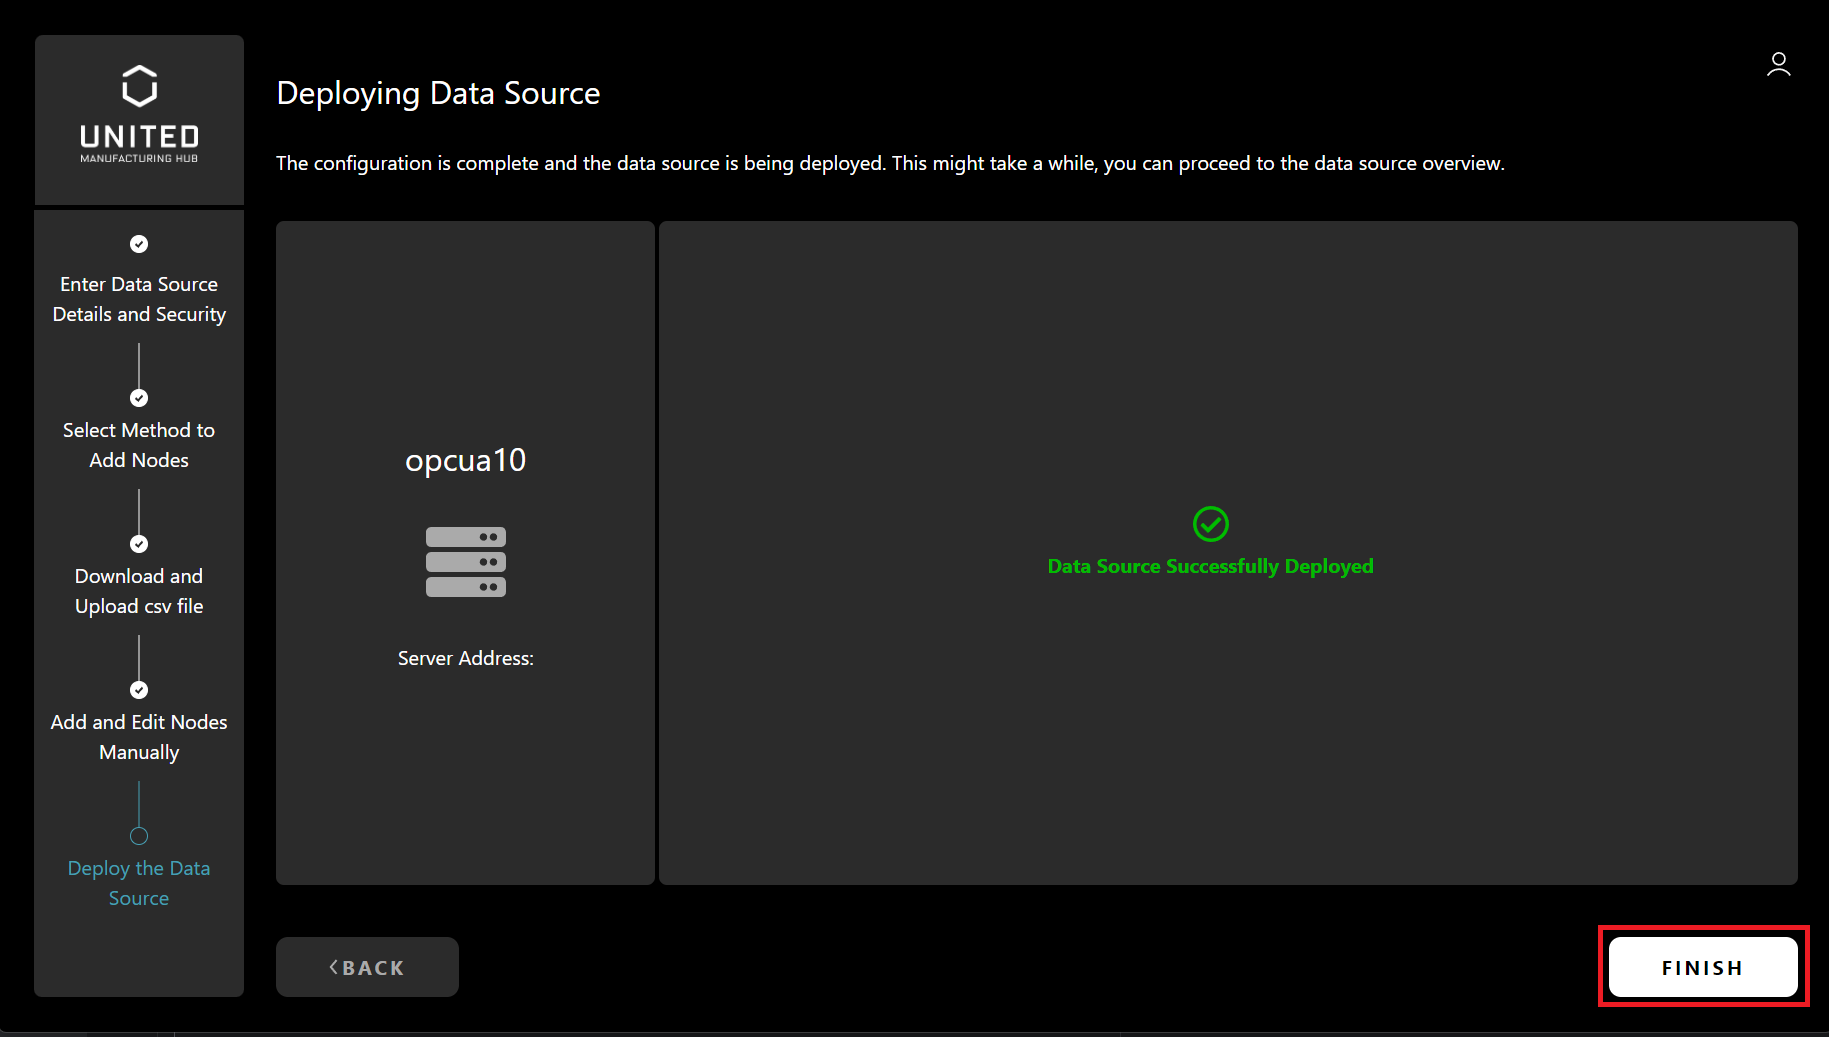
Task: Click the checkmark above Add and Edit Nodes
Action: click(x=139, y=690)
